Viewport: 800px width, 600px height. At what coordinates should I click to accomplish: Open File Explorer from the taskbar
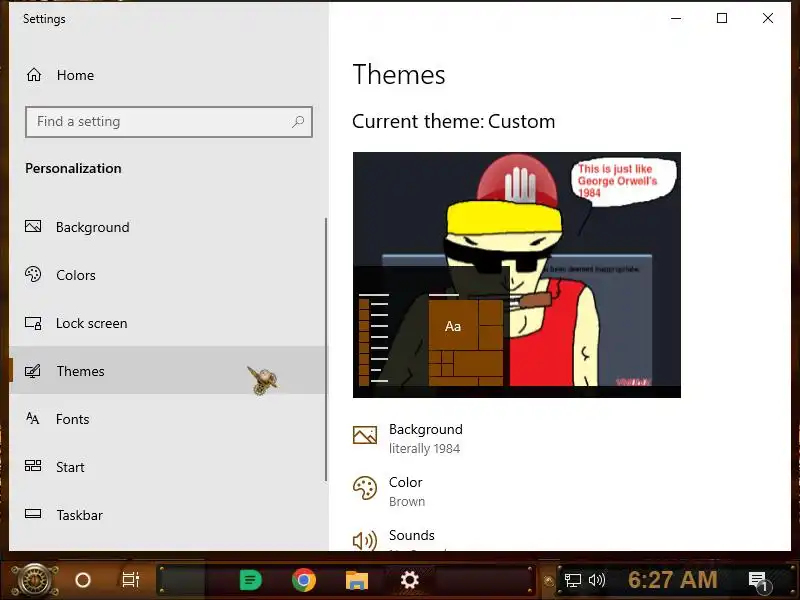point(357,580)
